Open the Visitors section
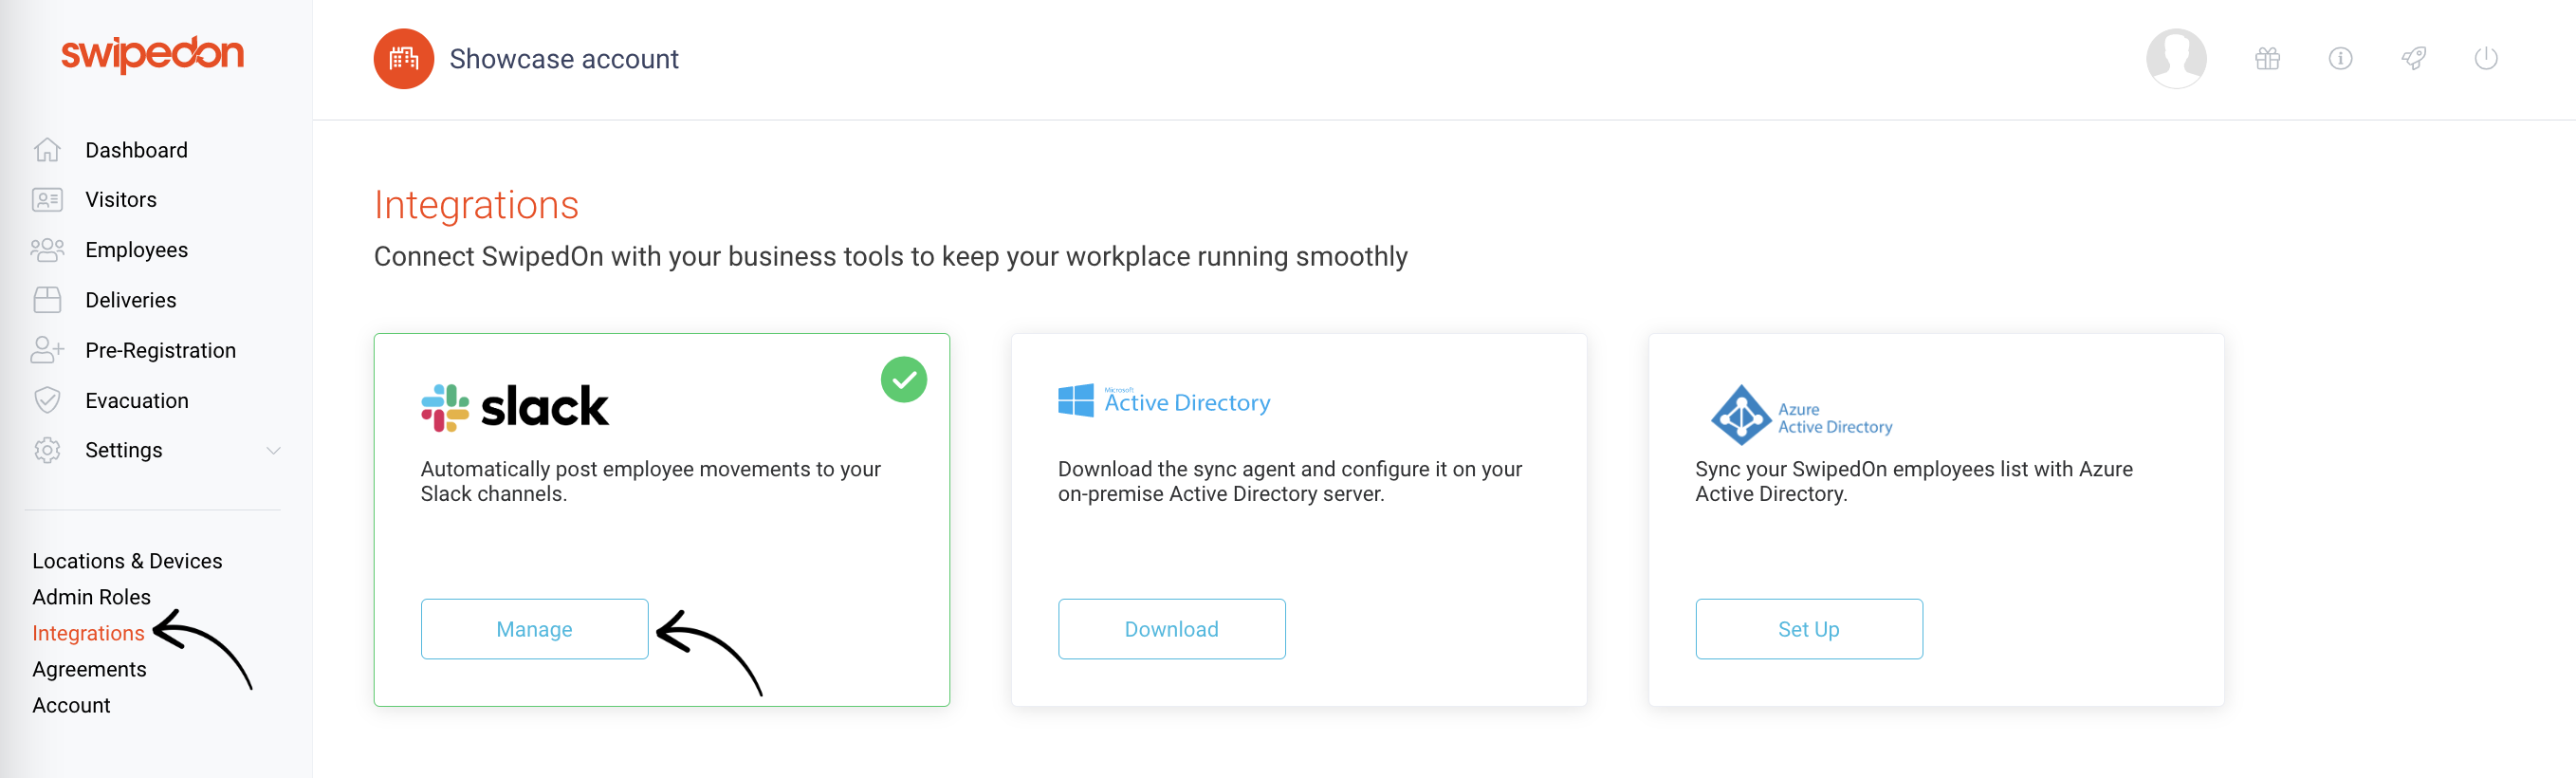The width and height of the screenshot is (2576, 778). [x=121, y=200]
